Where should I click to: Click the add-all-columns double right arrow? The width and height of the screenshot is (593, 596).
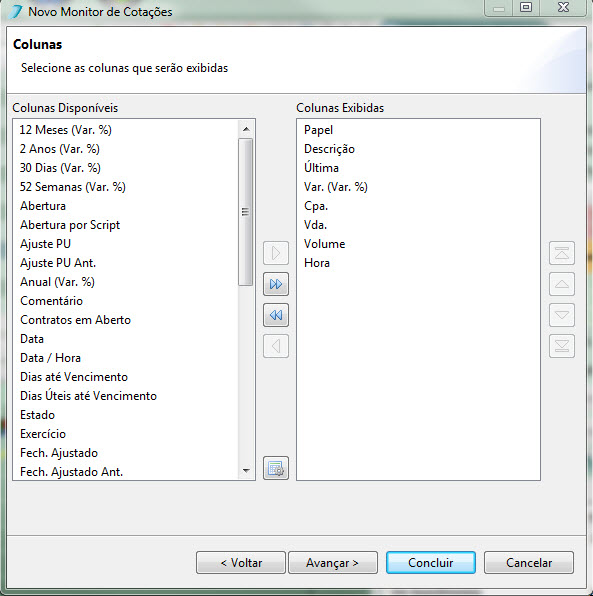[x=276, y=284]
